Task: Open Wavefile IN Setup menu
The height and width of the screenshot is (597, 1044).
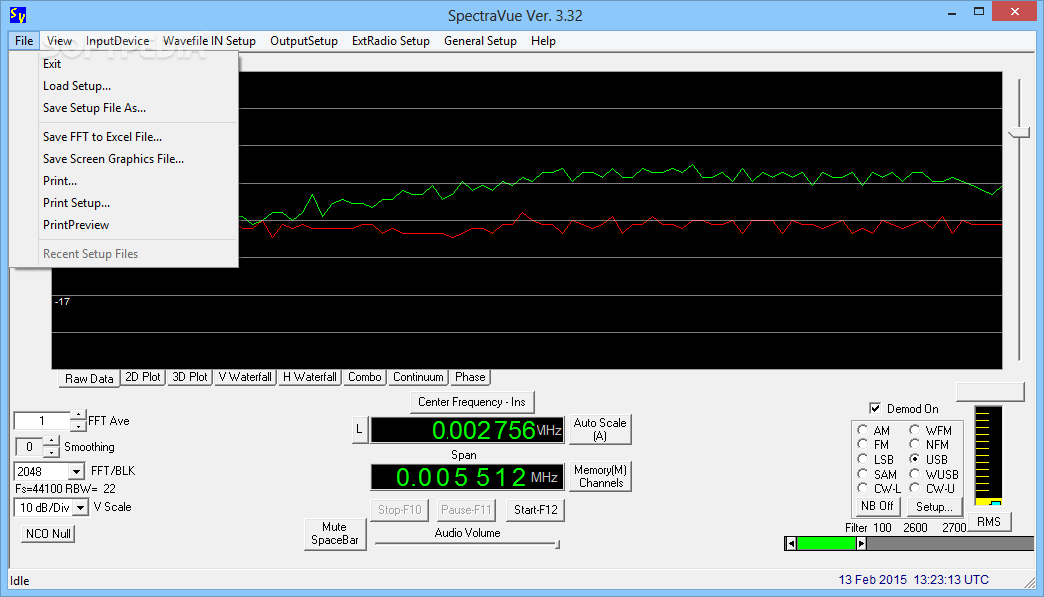Action: (x=209, y=41)
